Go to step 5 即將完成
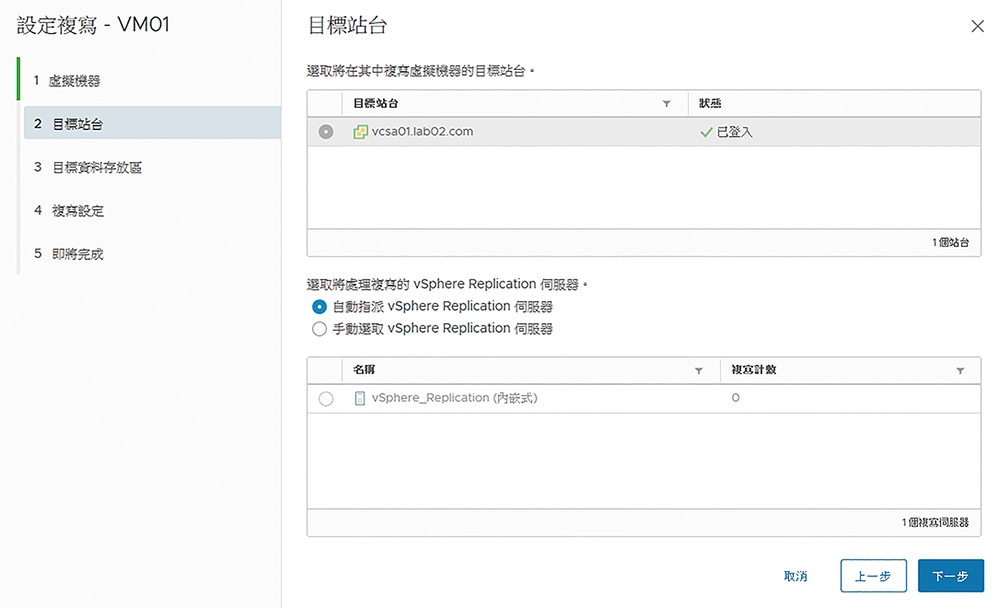The width and height of the screenshot is (1000, 608). 68,254
